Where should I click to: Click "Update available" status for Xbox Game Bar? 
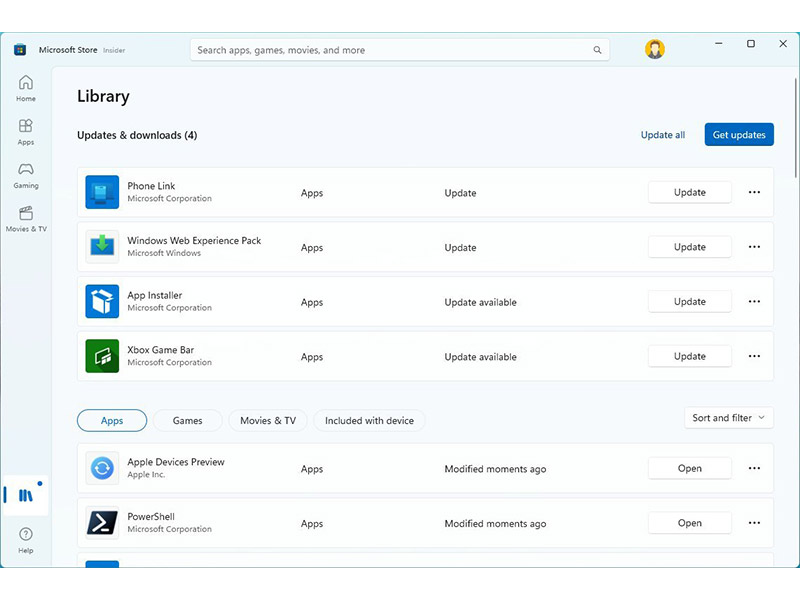[x=480, y=357]
